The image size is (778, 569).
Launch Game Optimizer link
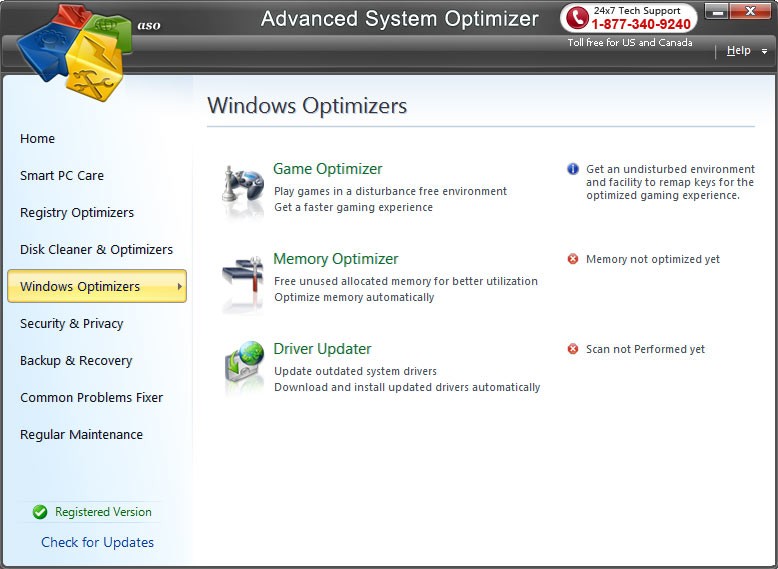(x=327, y=169)
